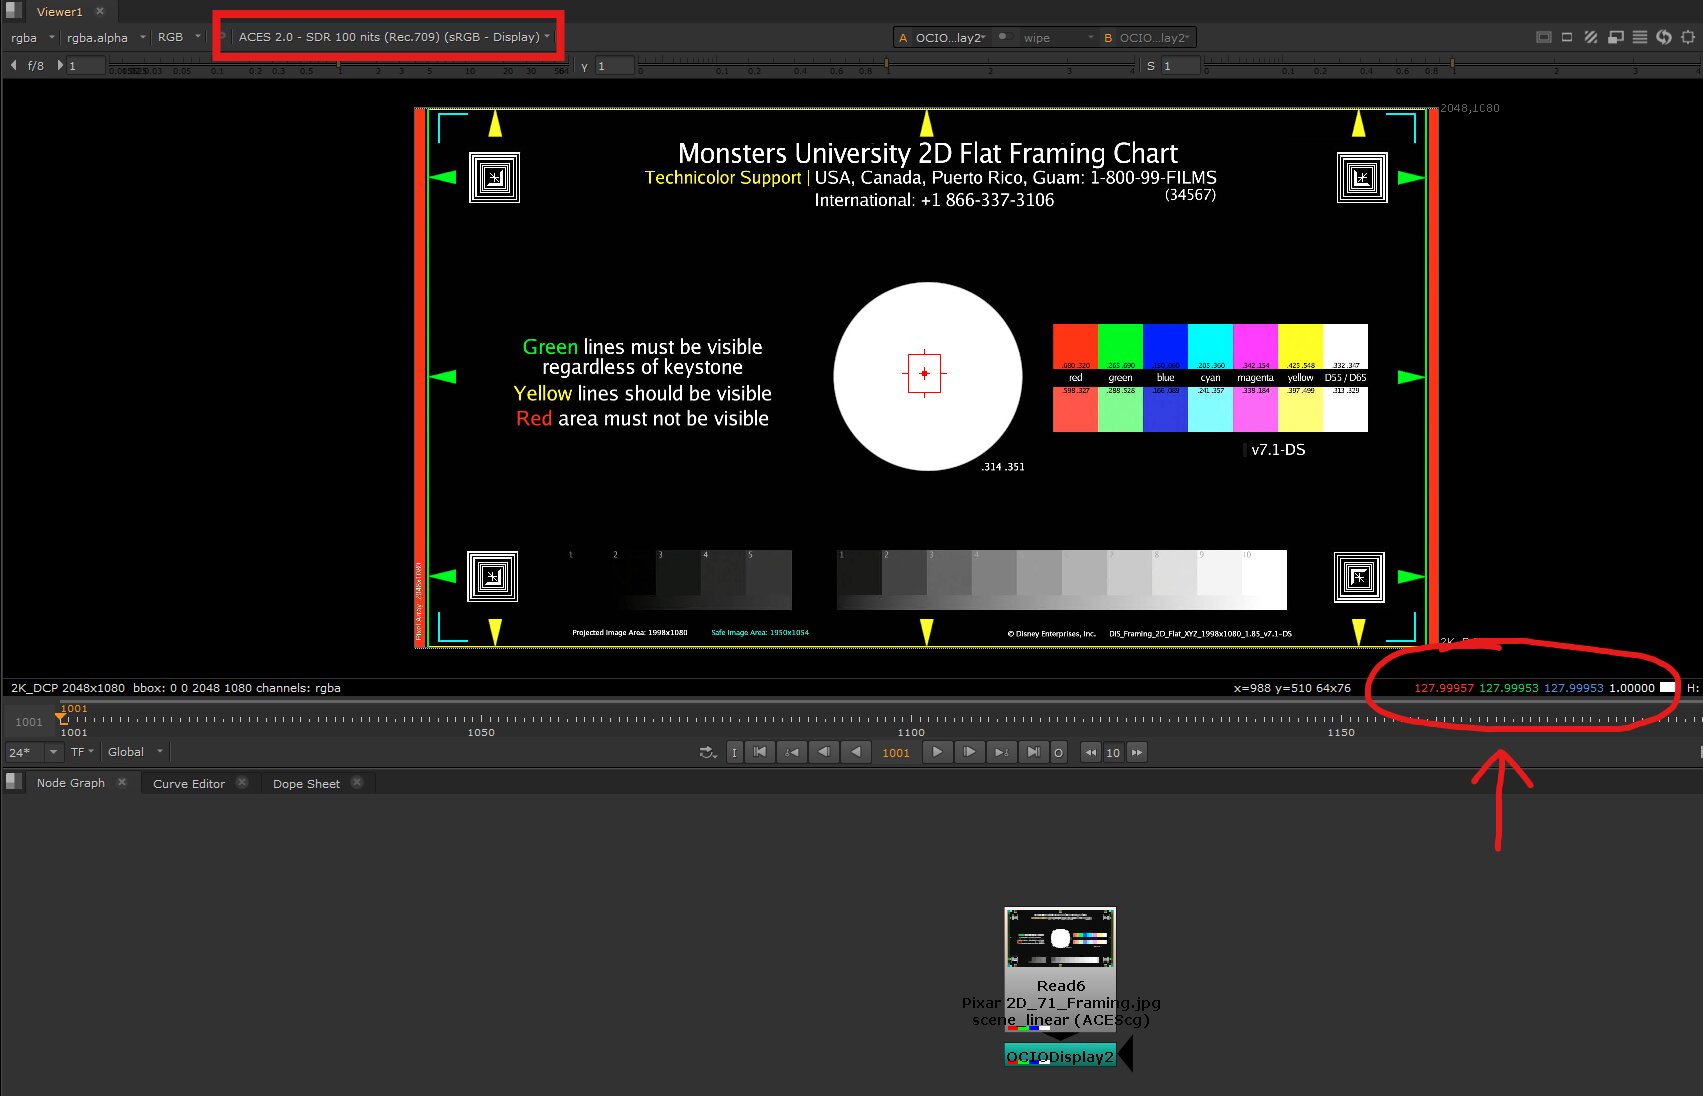Screen dimensions: 1703x1096
Task: Close the Dope Sheet tab
Action: (x=357, y=783)
